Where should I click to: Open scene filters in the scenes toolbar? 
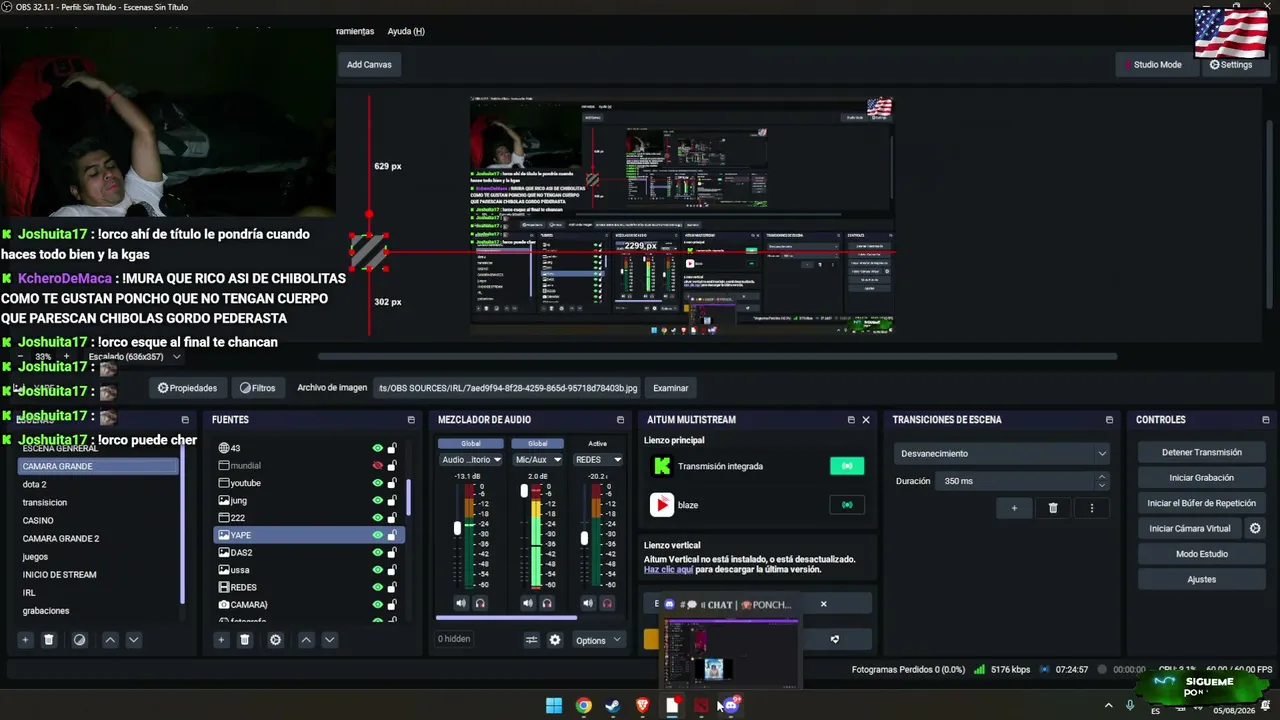point(80,640)
